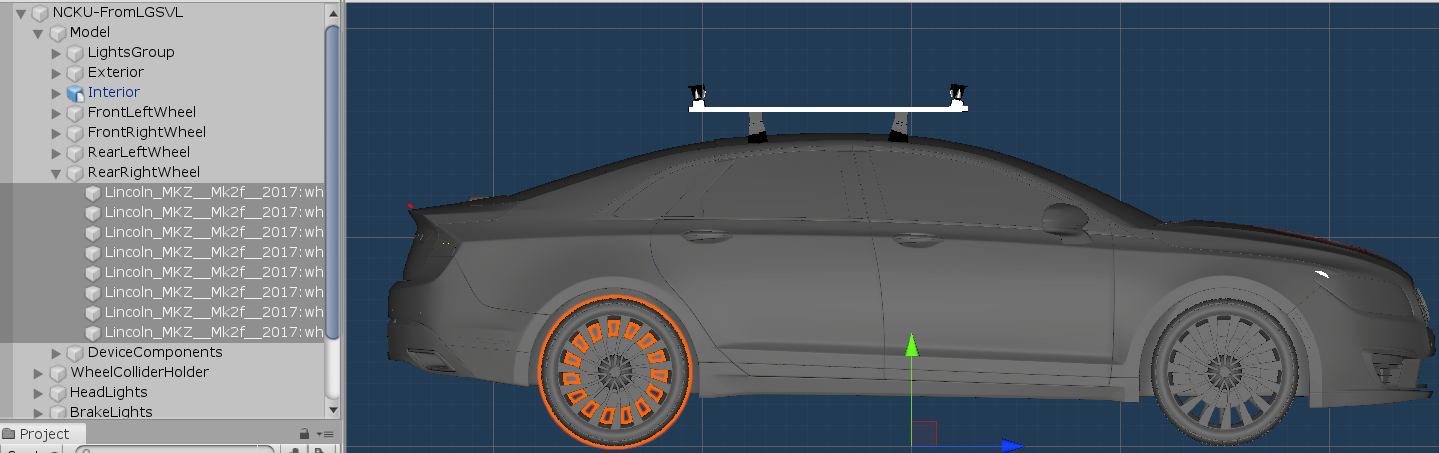
Task: Select the HeadLights label
Action: [108, 392]
